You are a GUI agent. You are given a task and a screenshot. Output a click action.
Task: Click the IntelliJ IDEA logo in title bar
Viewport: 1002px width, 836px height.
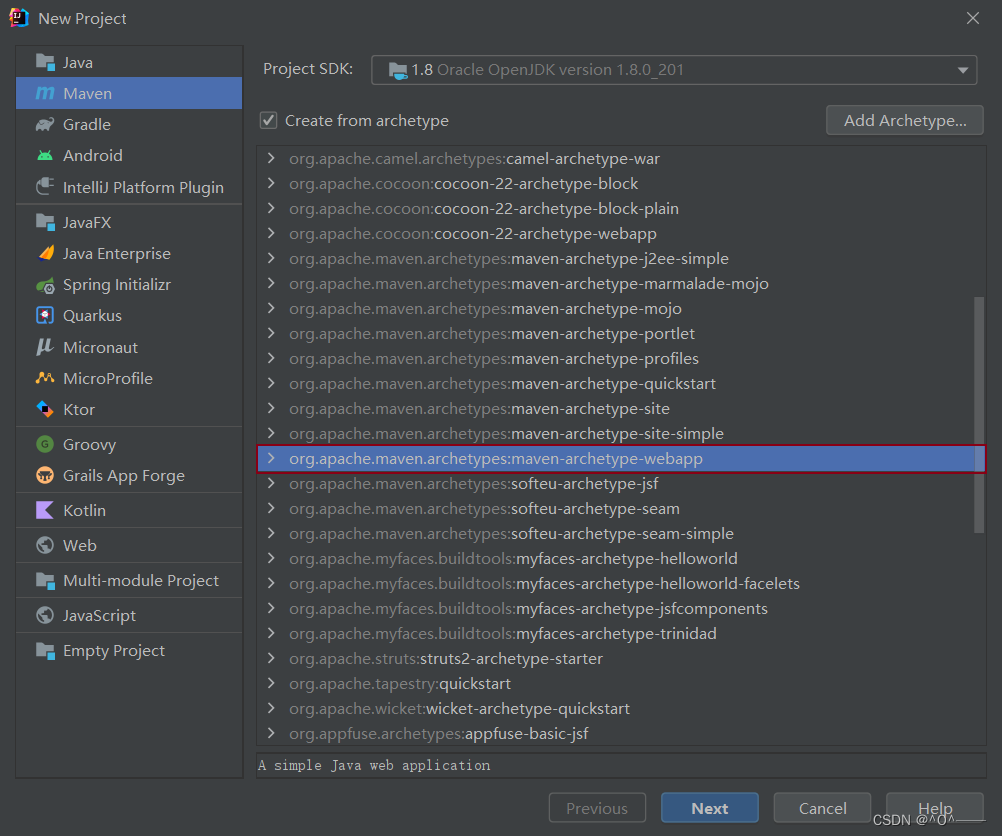tap(19, 18)
